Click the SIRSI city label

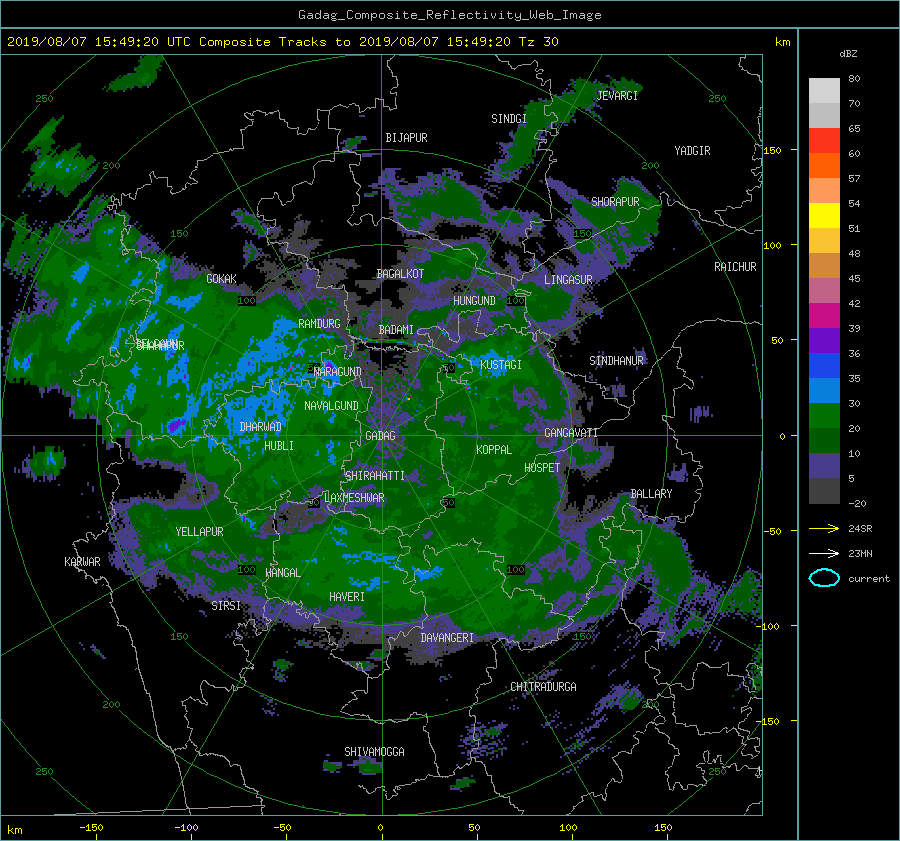226,606
